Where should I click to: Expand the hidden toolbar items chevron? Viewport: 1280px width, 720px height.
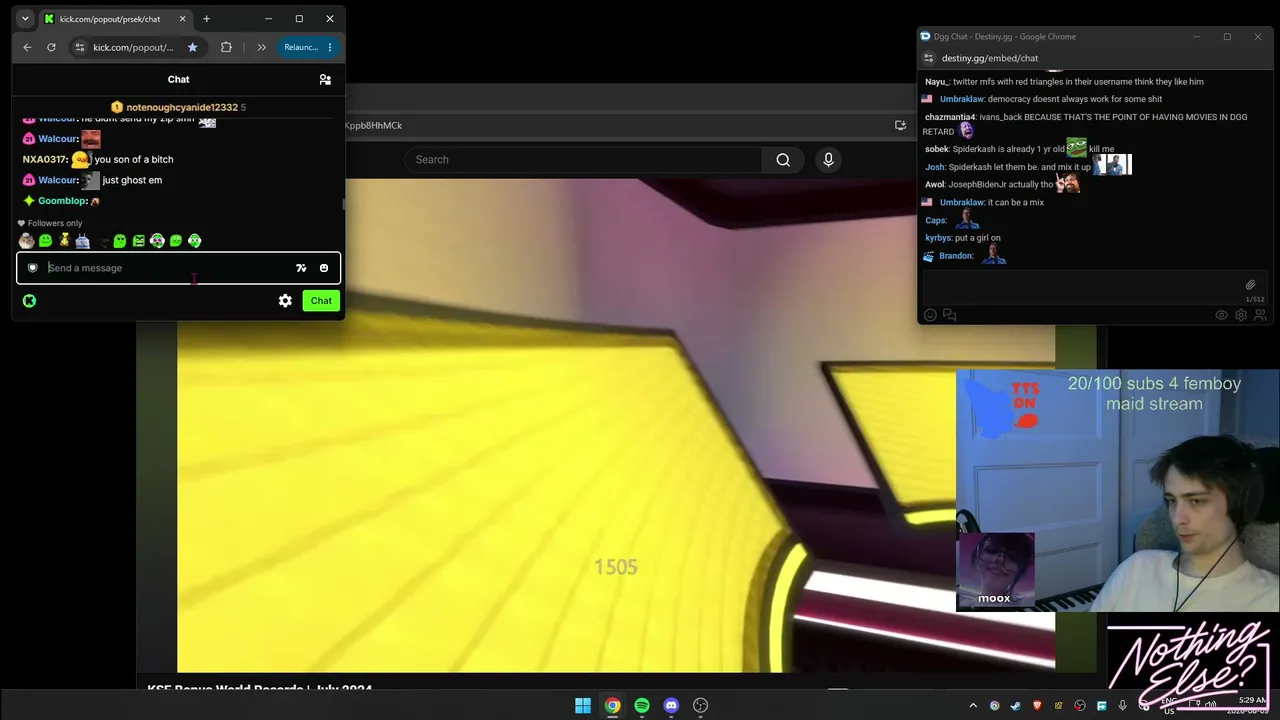261,47
